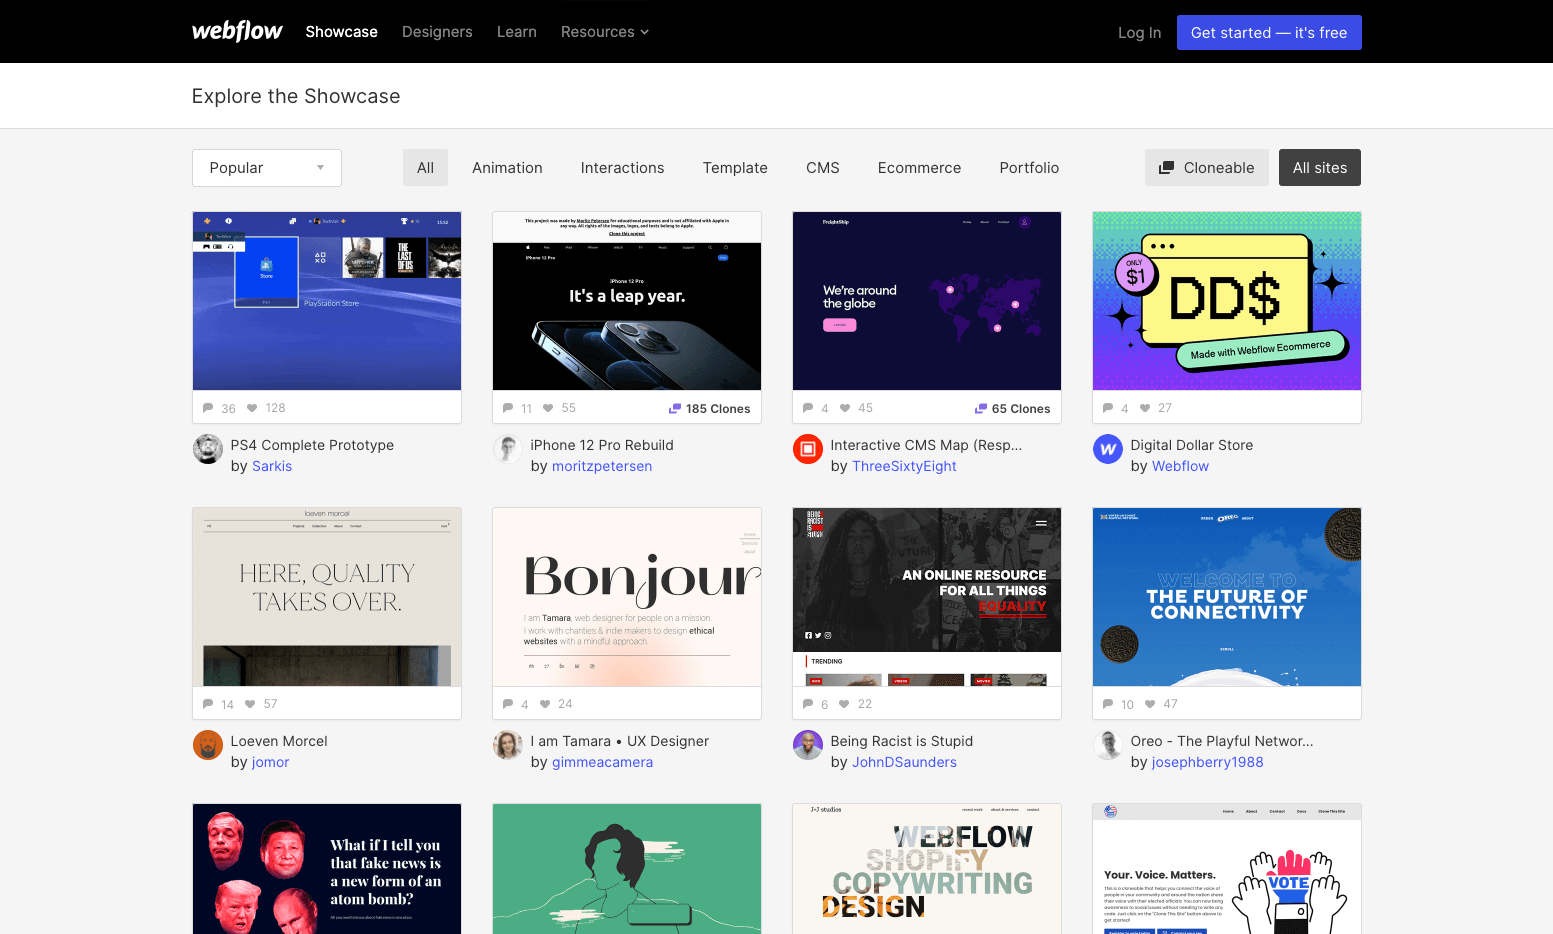Click the comment icon on PS4 Complete Prototype
This screenshot has height=934, width=1553.
tap(206, 408)
